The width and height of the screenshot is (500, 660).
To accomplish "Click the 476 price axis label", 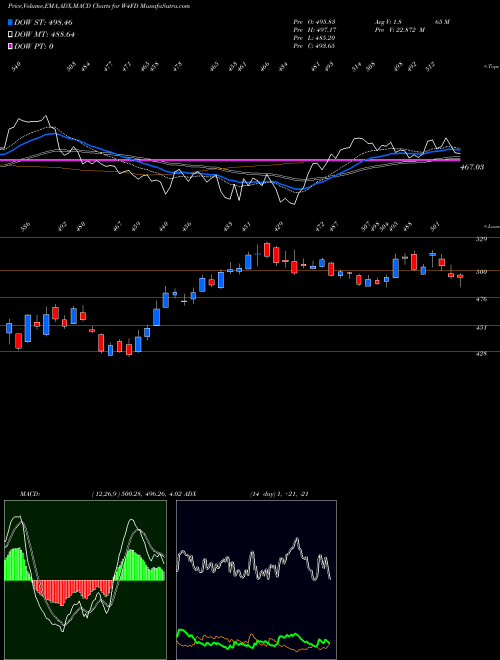I will tap(481, 300).
